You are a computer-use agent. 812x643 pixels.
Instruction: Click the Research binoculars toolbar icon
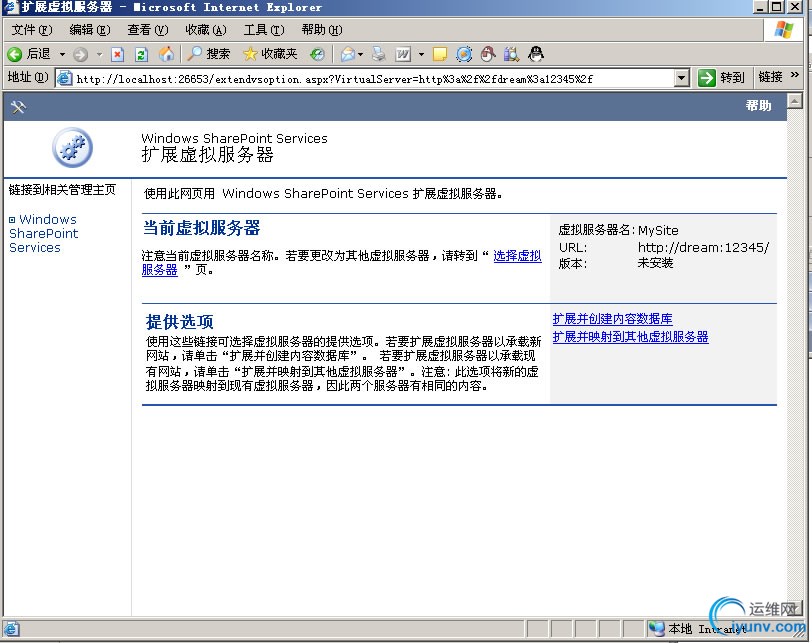(x=512, y=54)
